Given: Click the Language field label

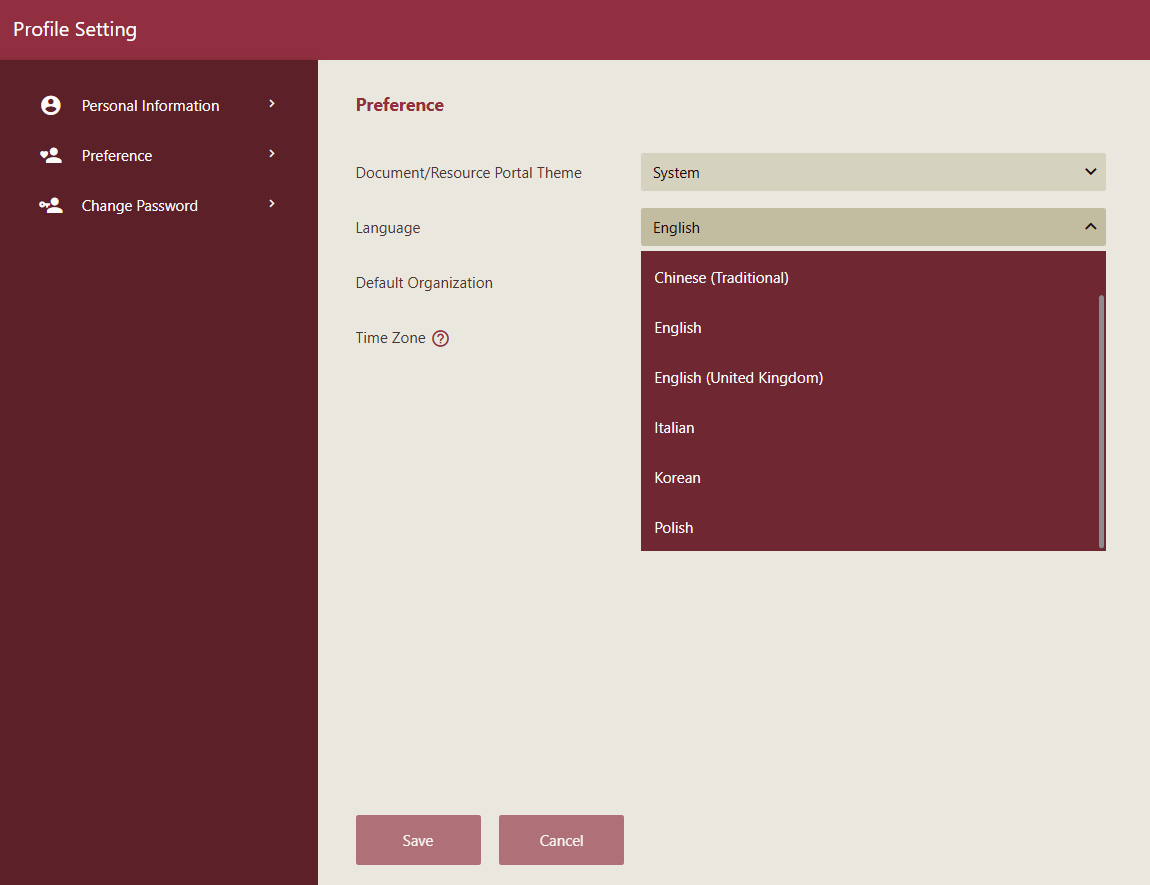Looking at the screenshot, I should pos(388,228).
